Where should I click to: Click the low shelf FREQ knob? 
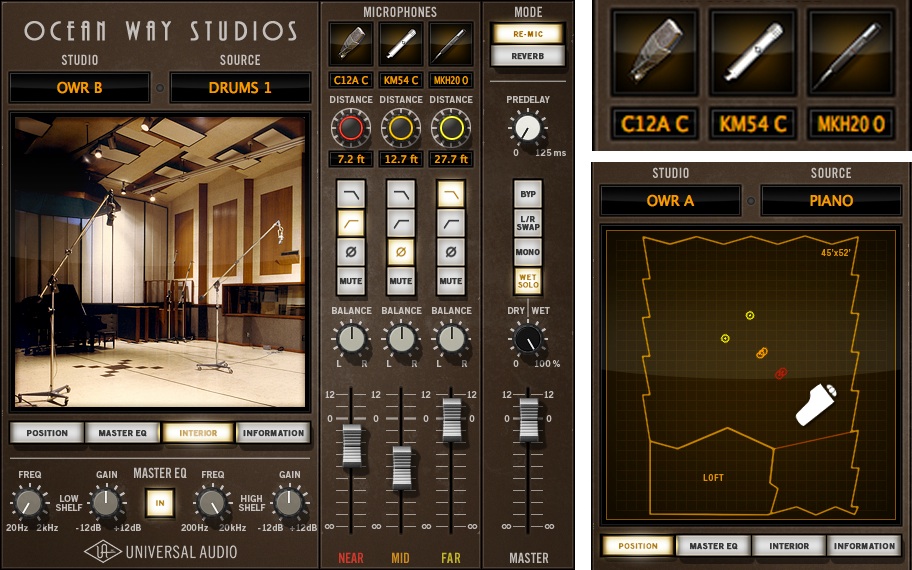(x=28, y=503)
